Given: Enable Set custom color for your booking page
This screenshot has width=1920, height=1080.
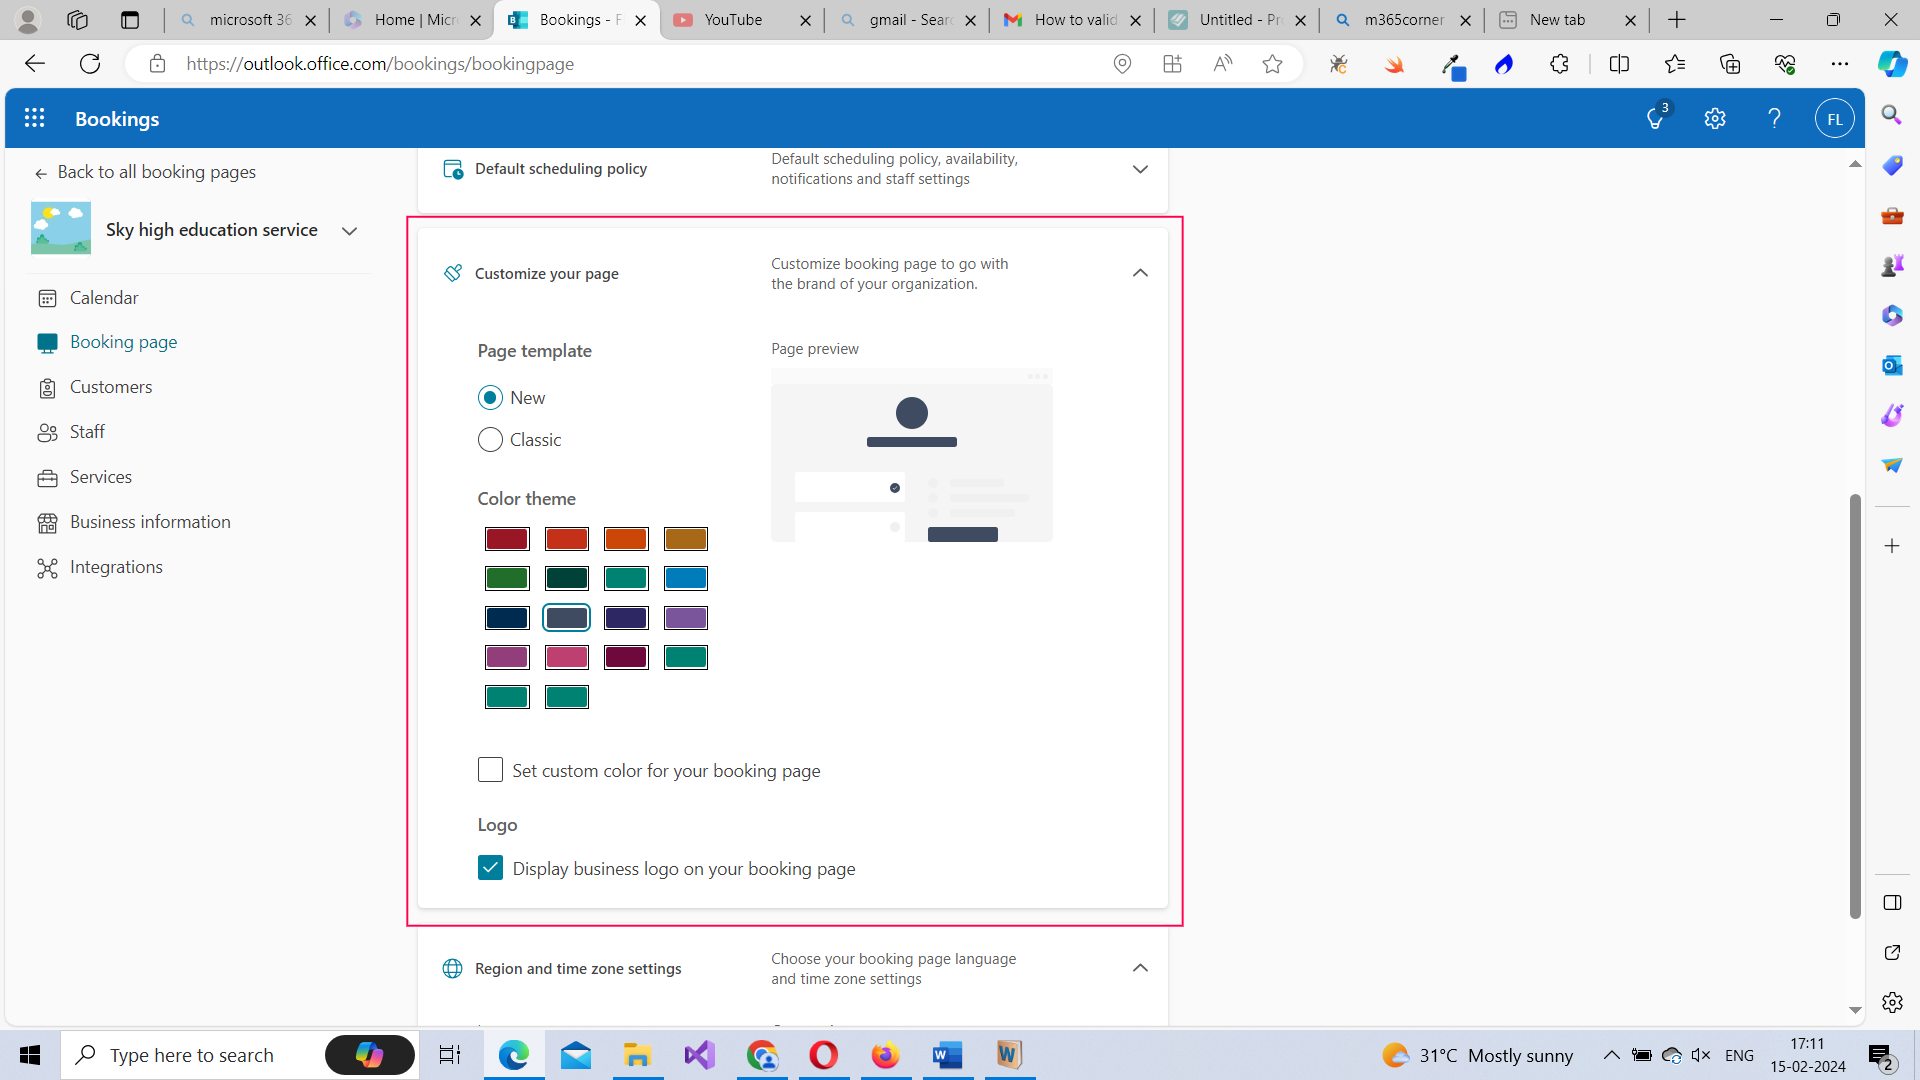Looking at the screenshot, I should click(x=490, y=770).
